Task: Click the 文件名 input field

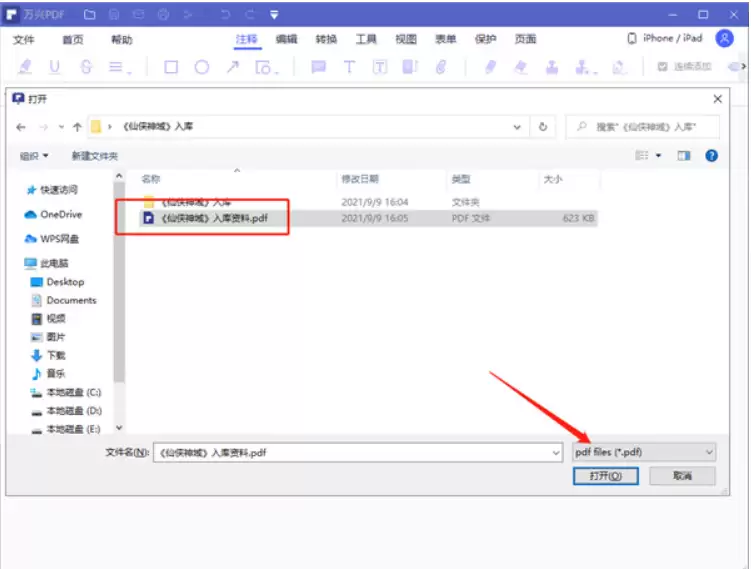Action: [357, 452]
